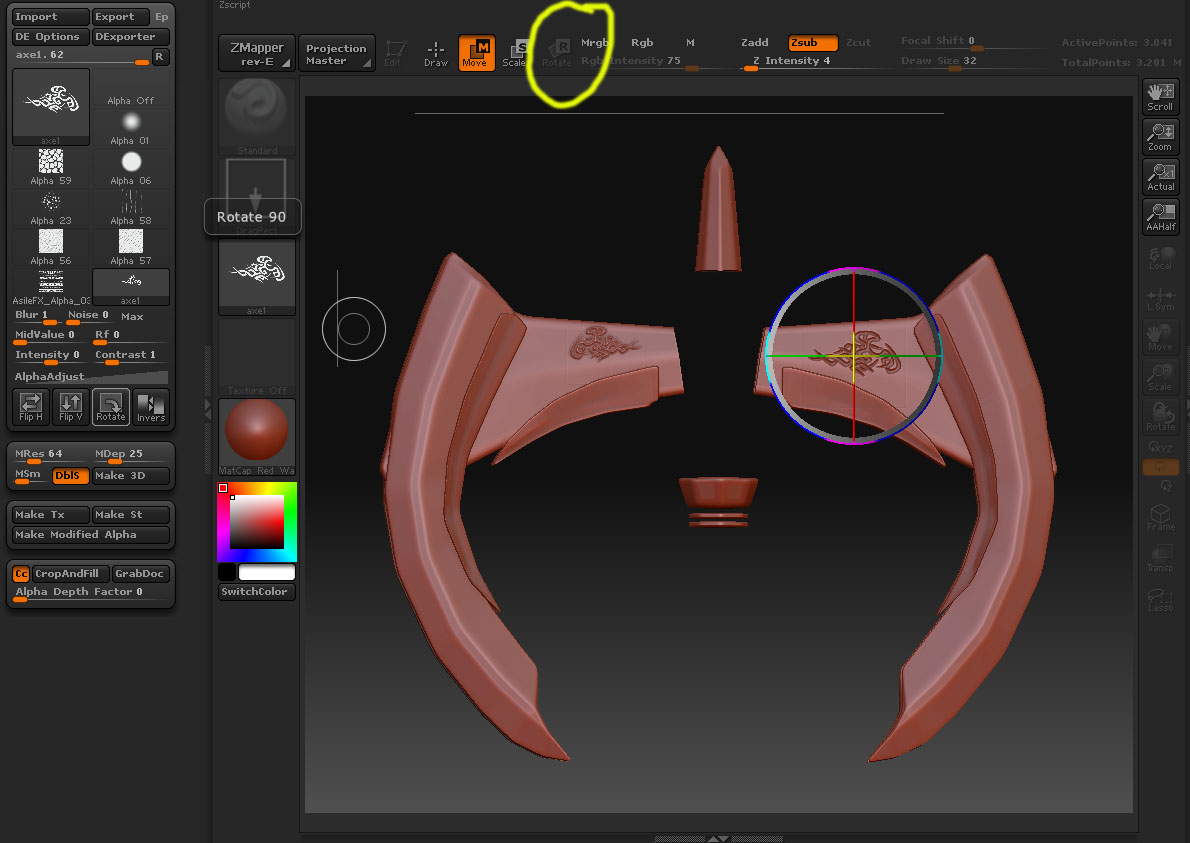The image size is (1190, 843).
Task: Toggle the Zadd mode
Action: 754,42
